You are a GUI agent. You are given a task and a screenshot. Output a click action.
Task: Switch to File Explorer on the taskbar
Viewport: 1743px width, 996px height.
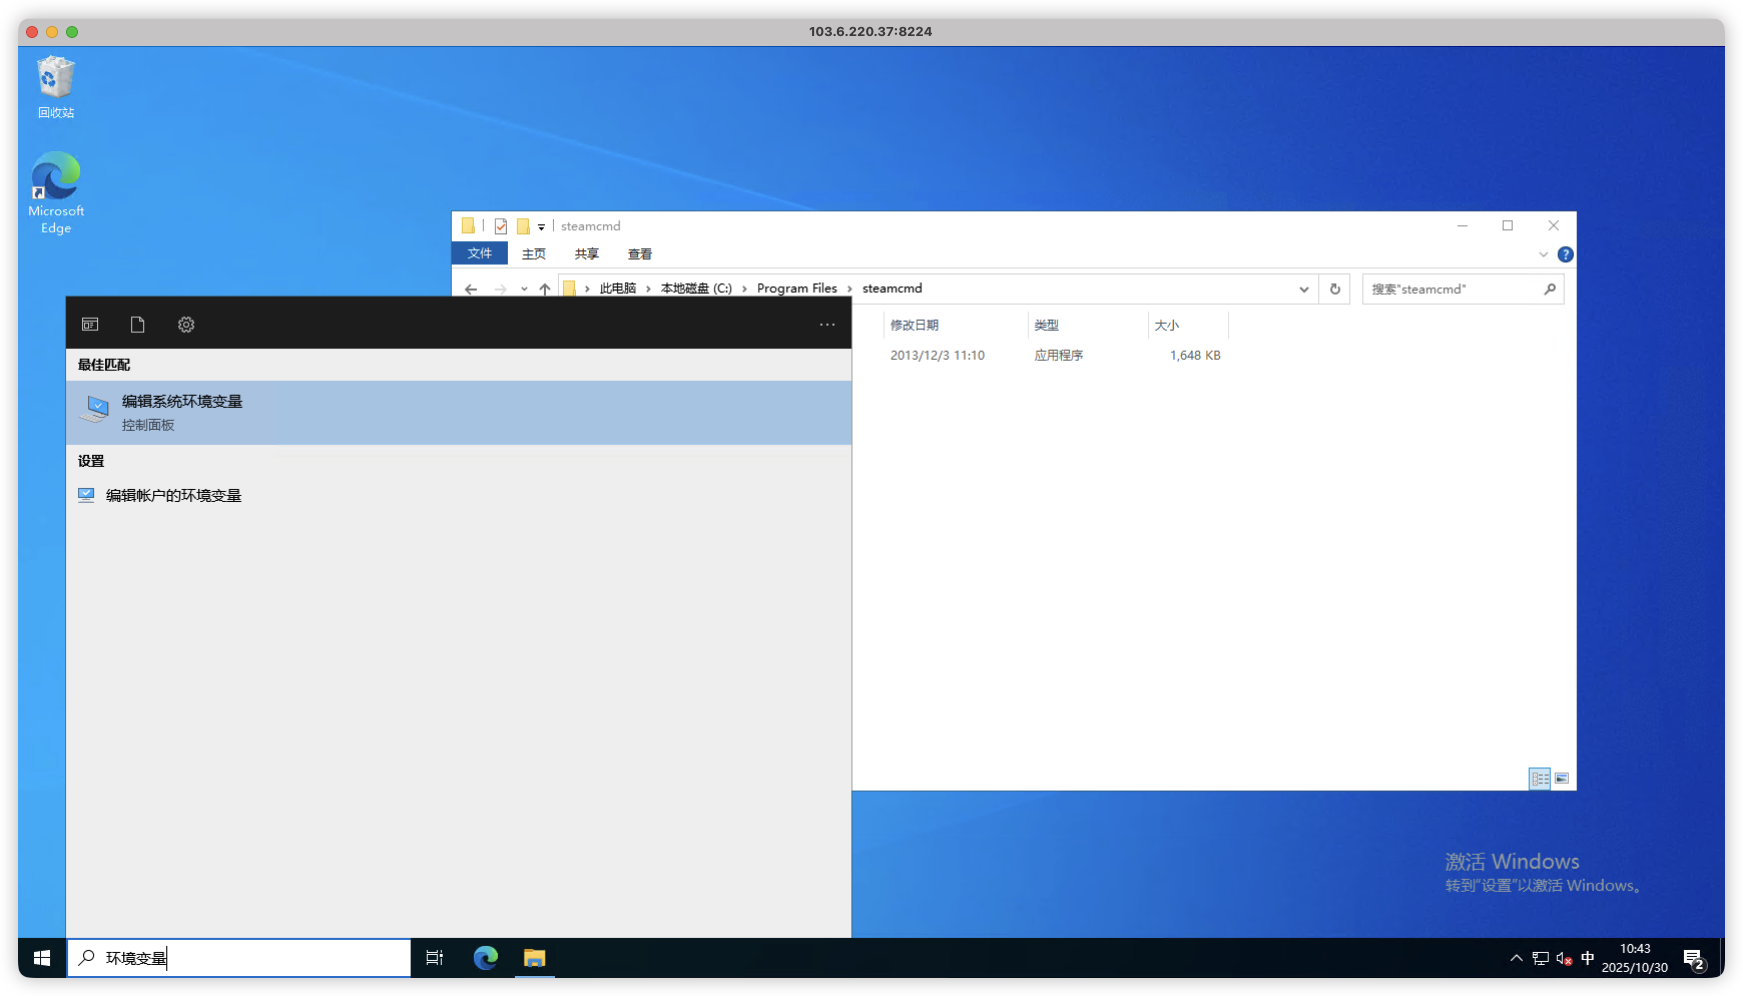(x=535, y=958)
